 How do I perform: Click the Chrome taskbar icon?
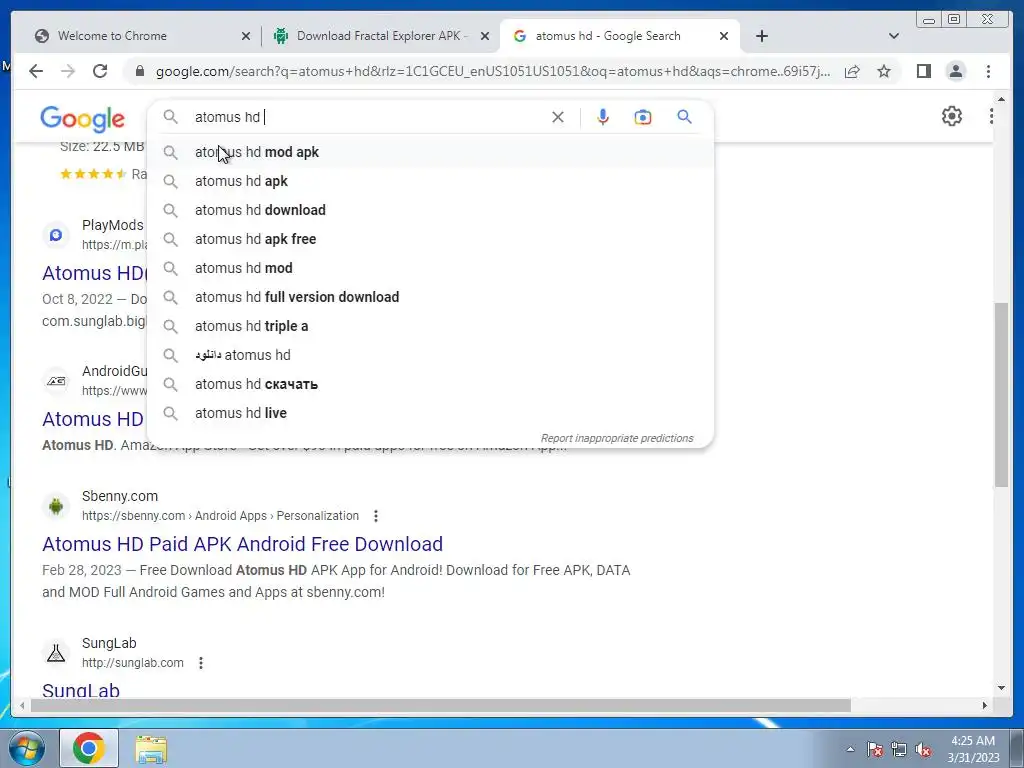click(x=89, y=748)
